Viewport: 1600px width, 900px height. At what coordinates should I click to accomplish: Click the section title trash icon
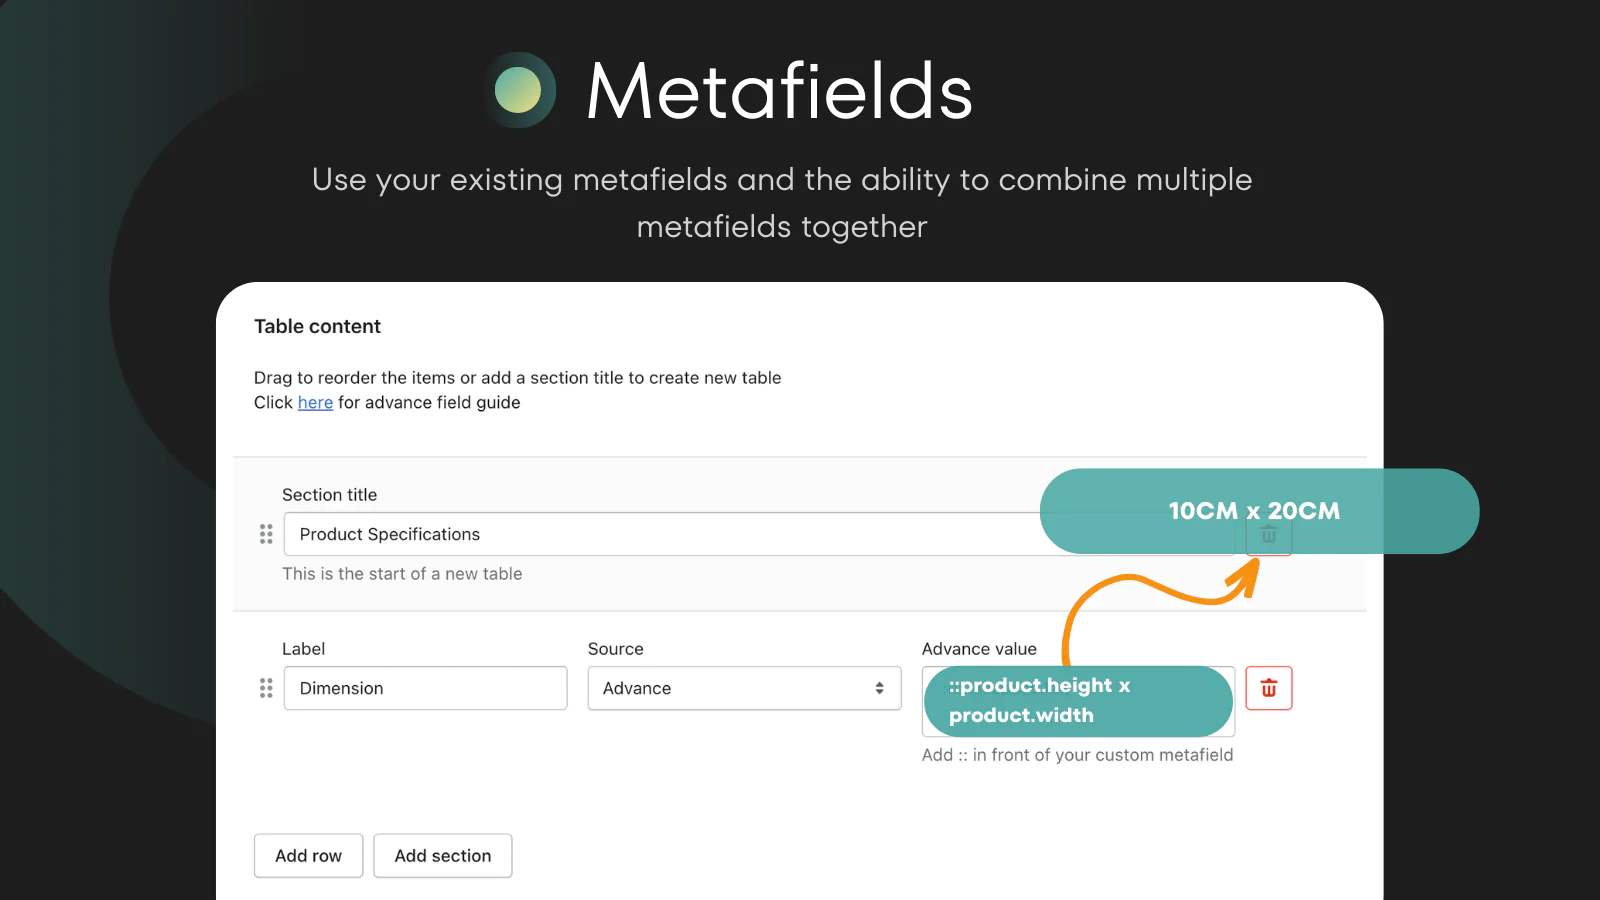(x=1268, y=537)
